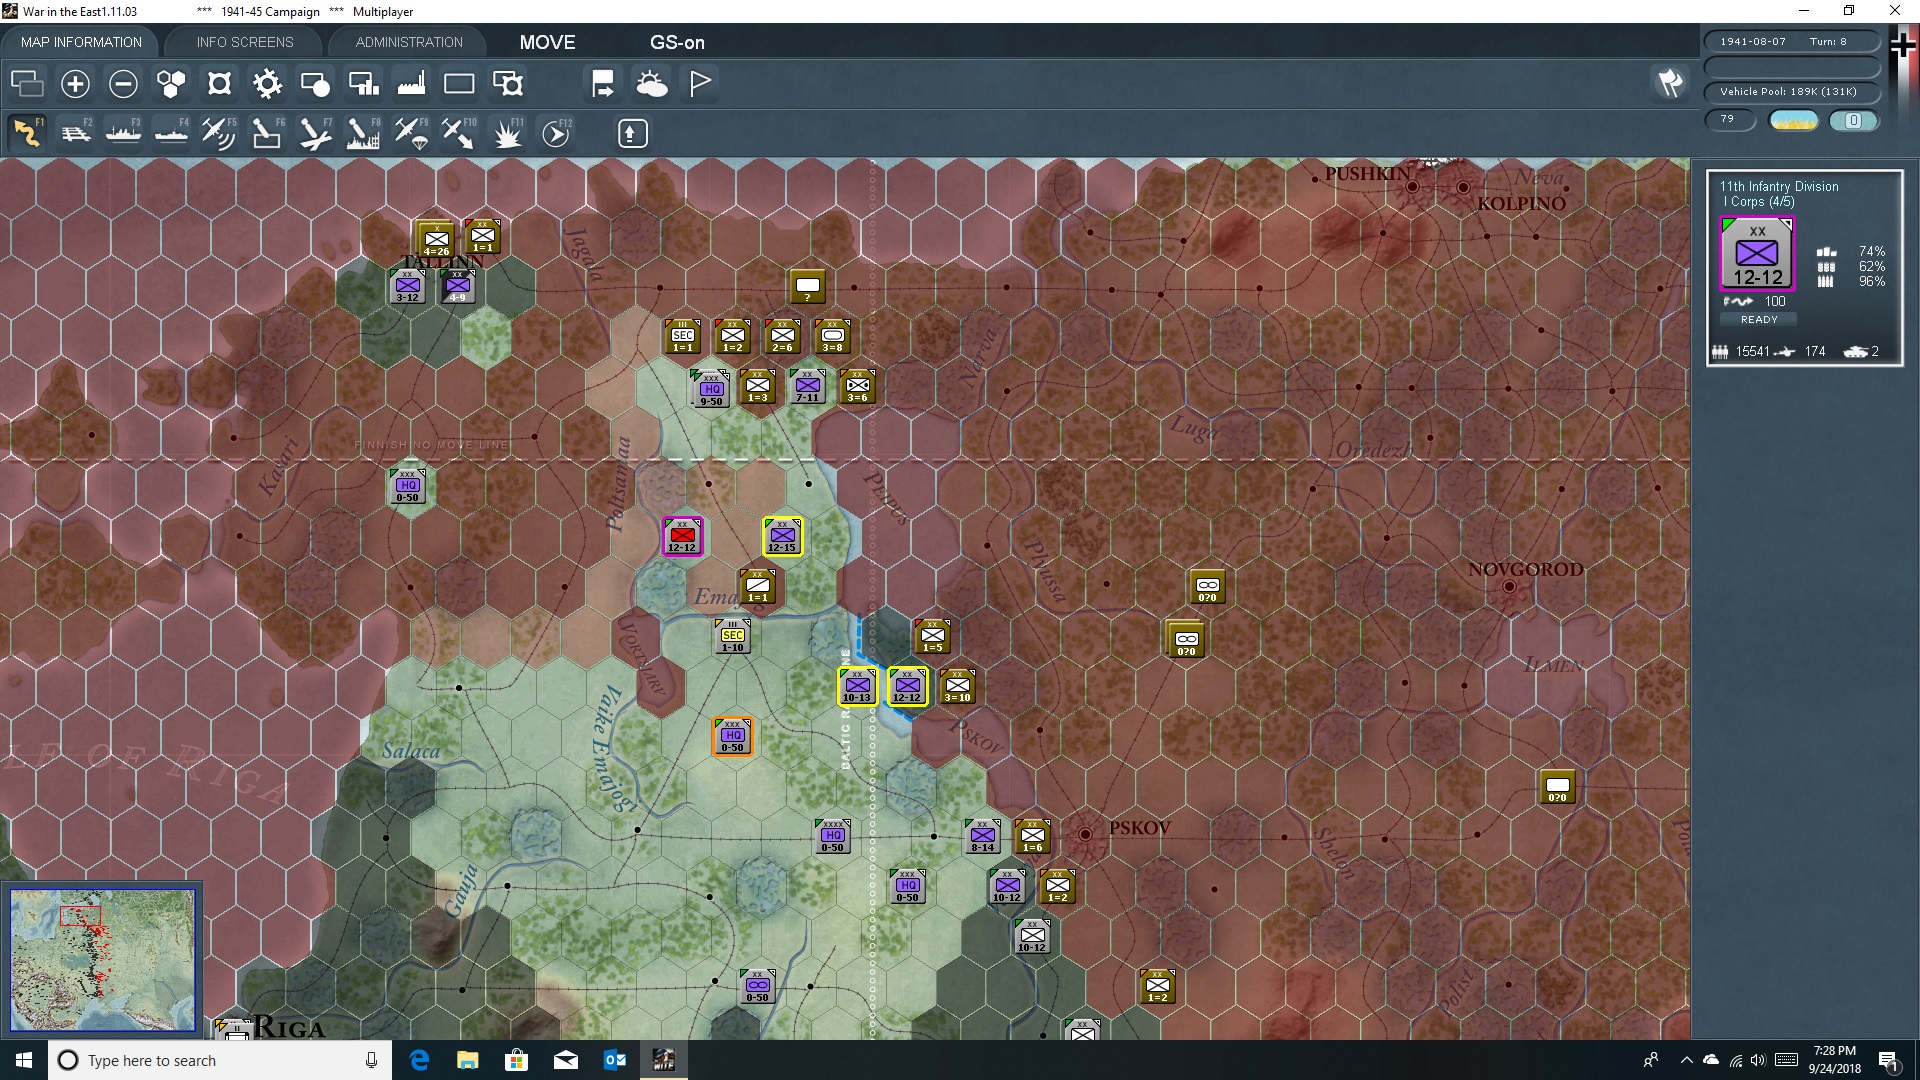Select the F2 rail move mode
Viewport: 1920px width, 1080px height.
75,133
